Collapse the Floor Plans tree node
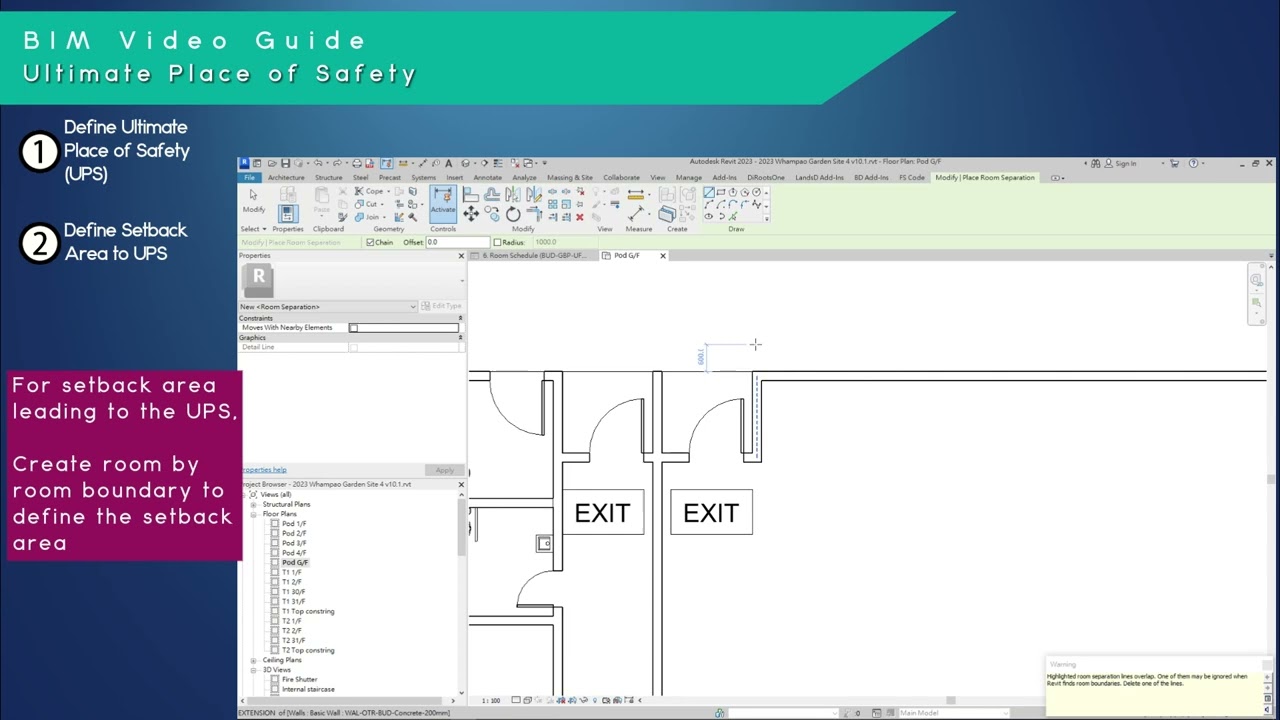 pyautogui.click(x=253, y=514)
